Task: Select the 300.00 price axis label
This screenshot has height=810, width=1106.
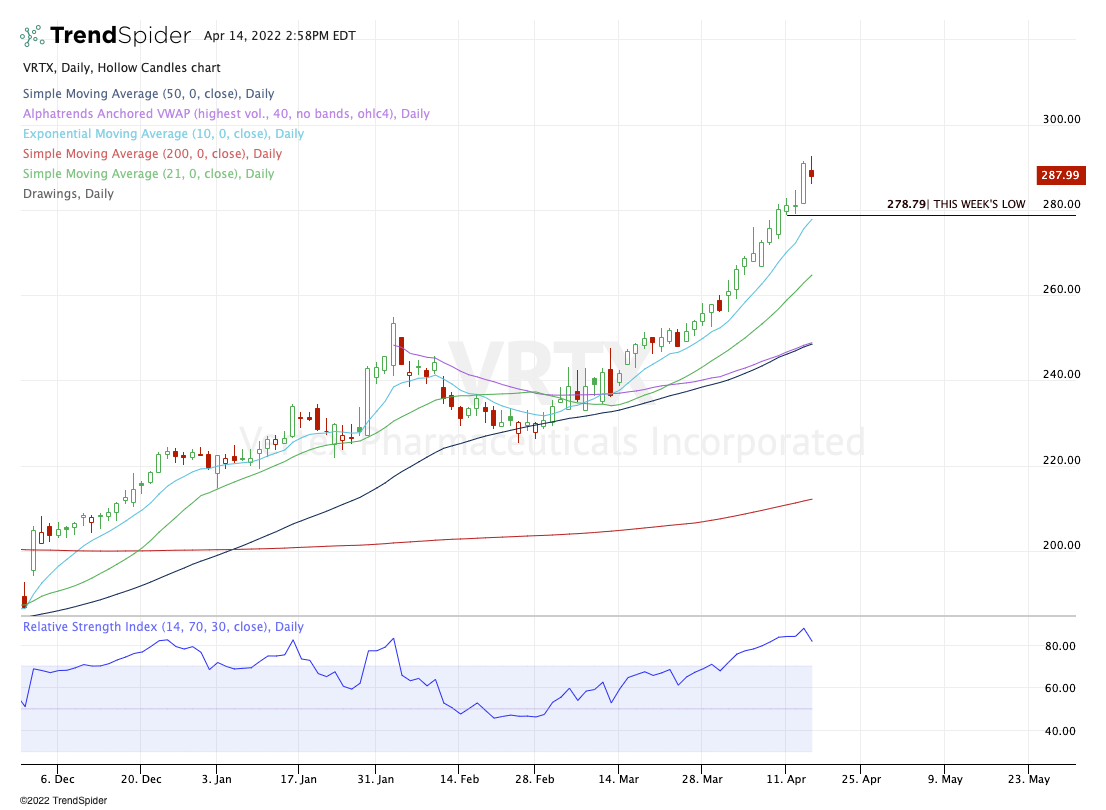Action: pos(1060,119)
